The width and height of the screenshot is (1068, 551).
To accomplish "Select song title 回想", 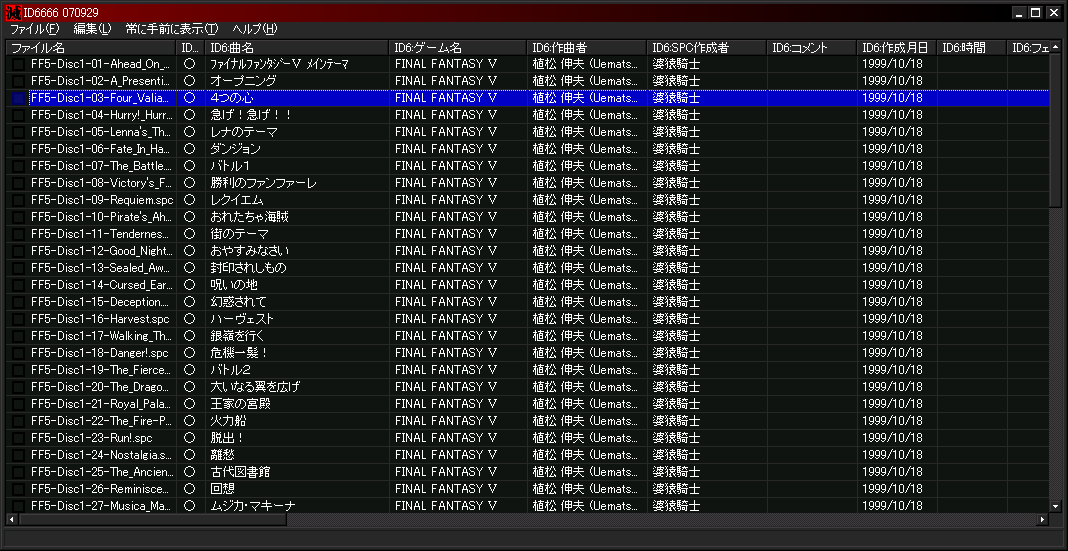I will [x=223, y=489].
